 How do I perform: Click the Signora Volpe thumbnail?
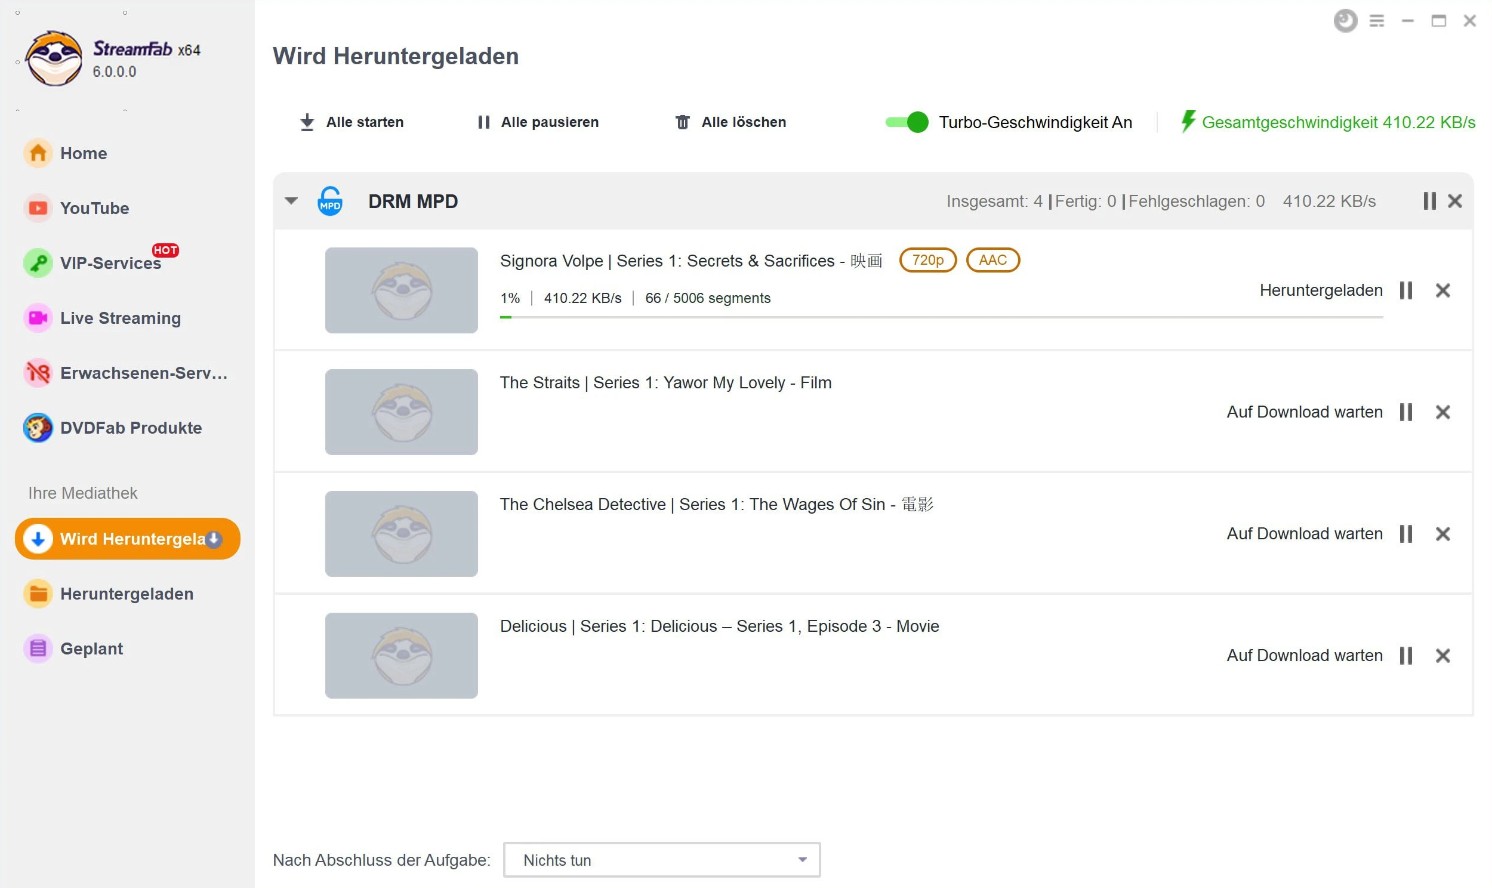coord(401,290)
